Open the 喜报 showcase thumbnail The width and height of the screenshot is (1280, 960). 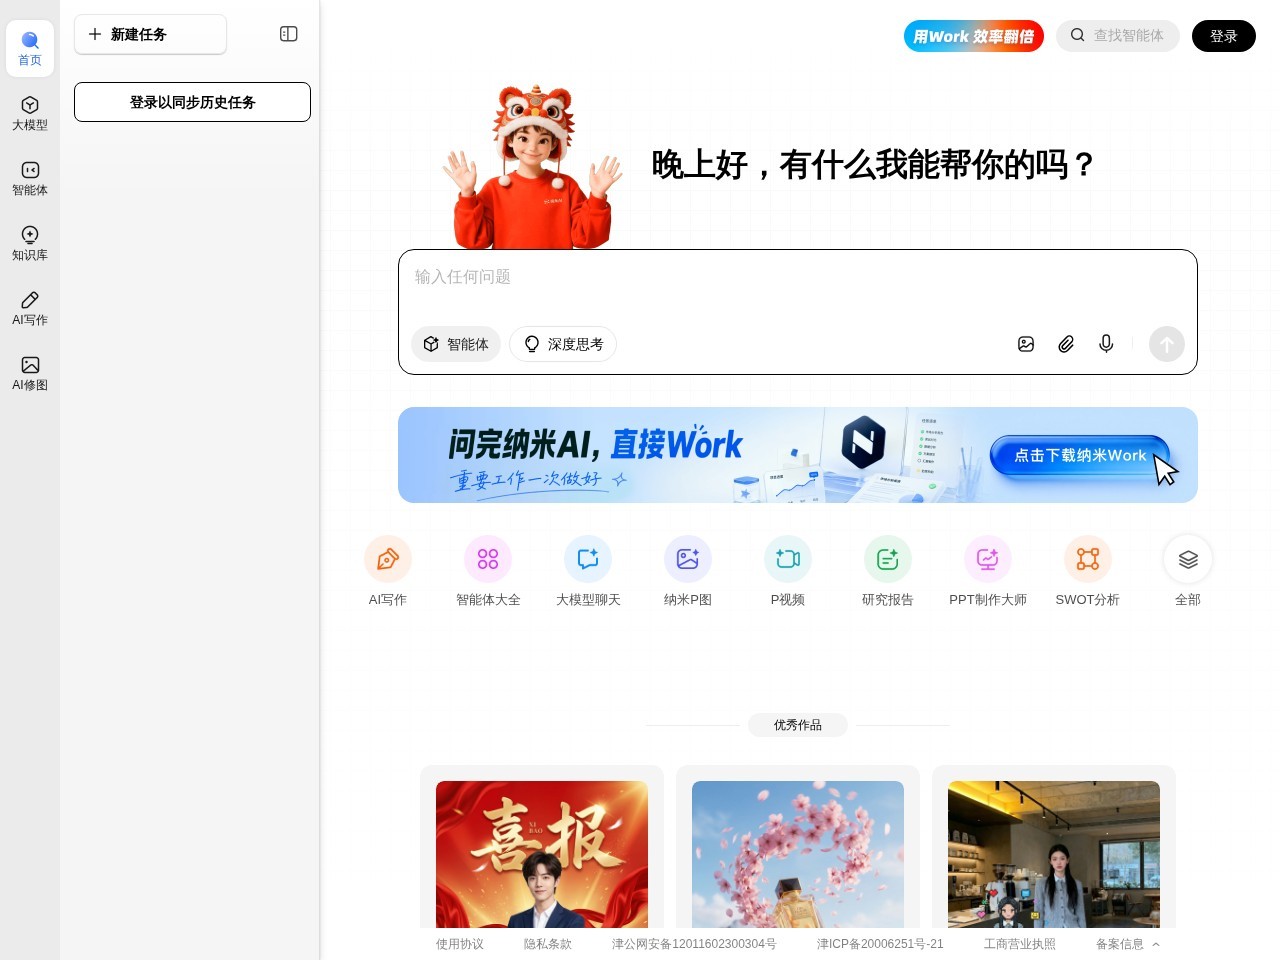click(x=542, y=854)
